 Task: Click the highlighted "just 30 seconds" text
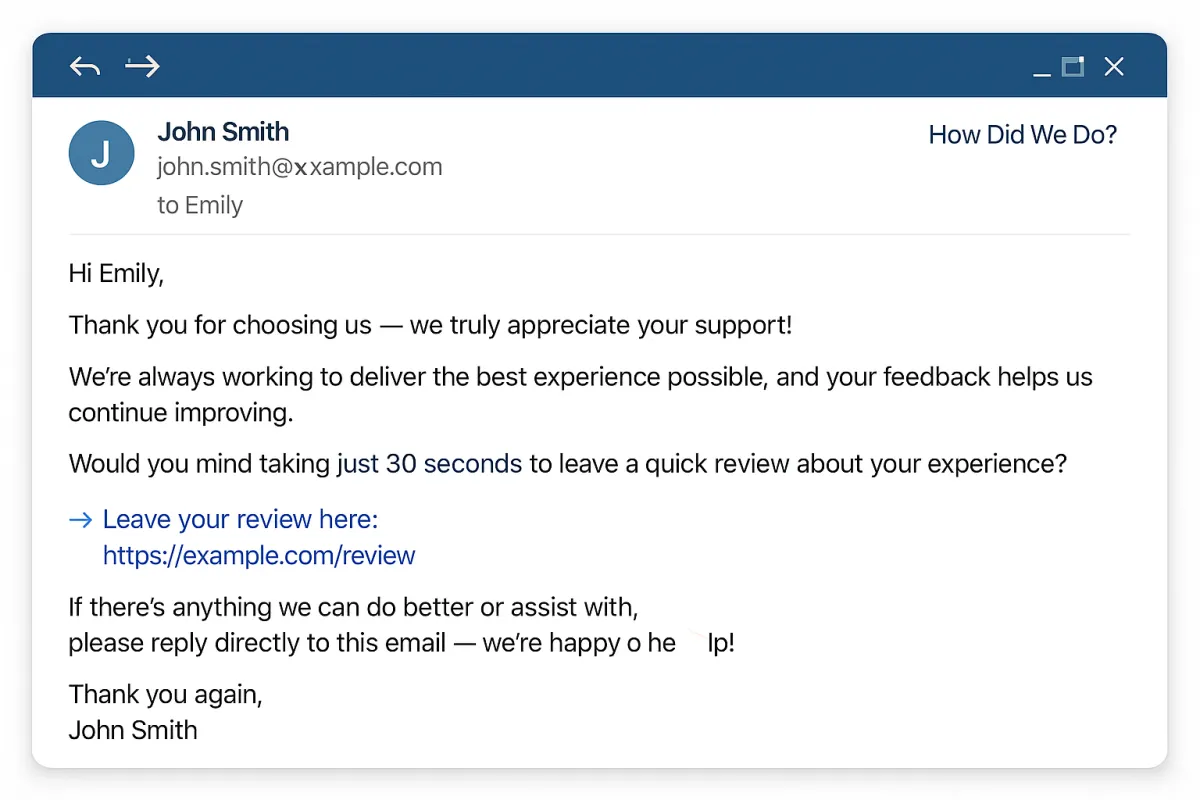pyautogui.click(x=429, y=464)
